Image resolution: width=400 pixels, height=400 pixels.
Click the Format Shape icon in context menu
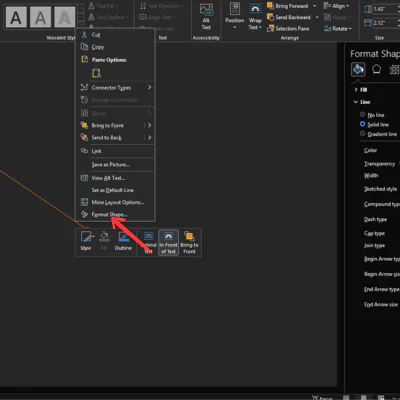(x=84, y=214)
